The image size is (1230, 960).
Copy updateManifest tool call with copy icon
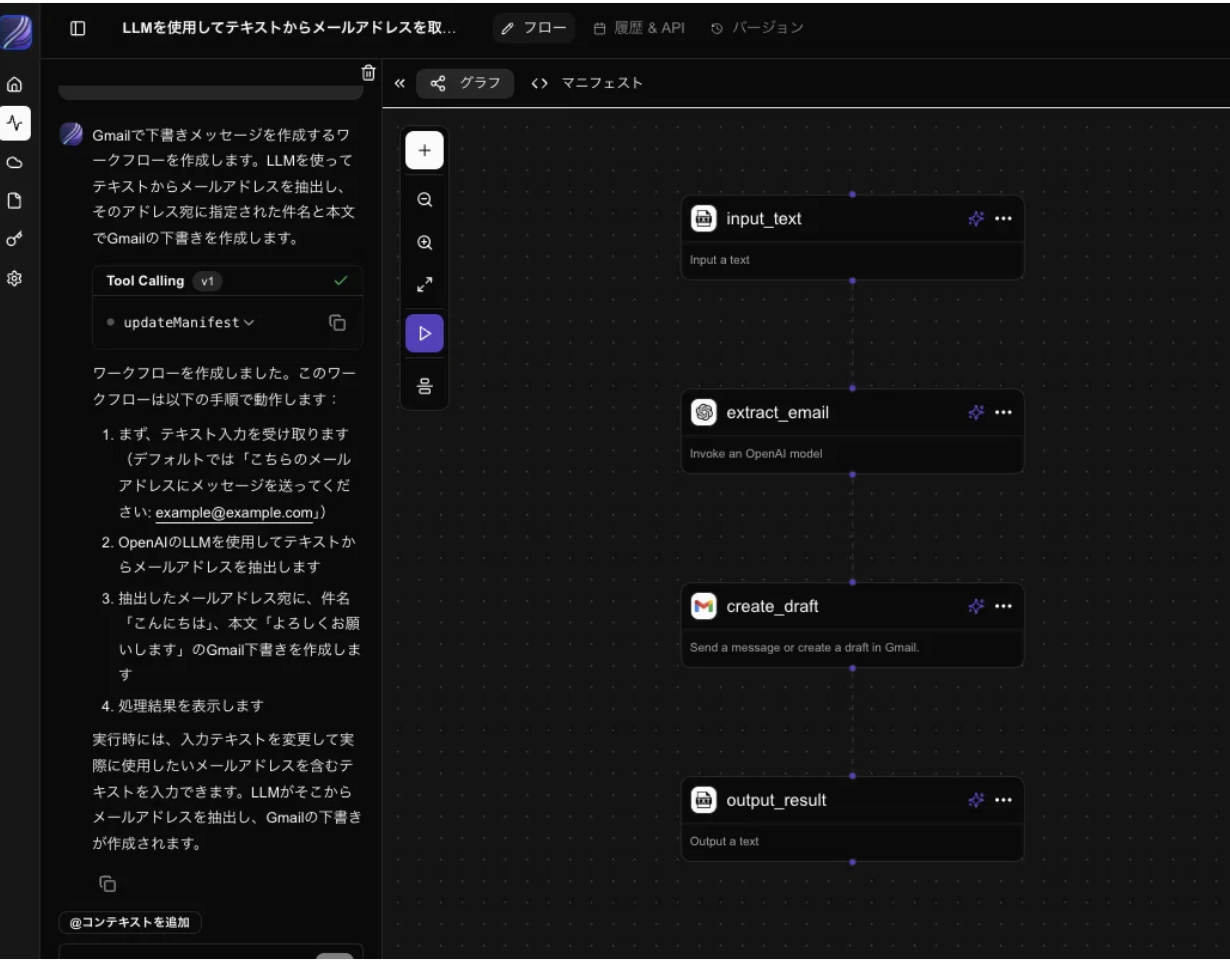337,322
